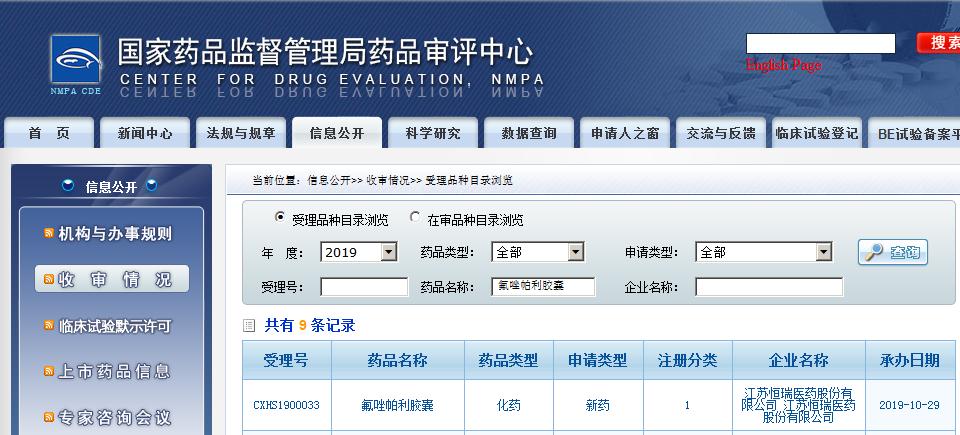Open the 数据查询 tab

click(529, 133)
